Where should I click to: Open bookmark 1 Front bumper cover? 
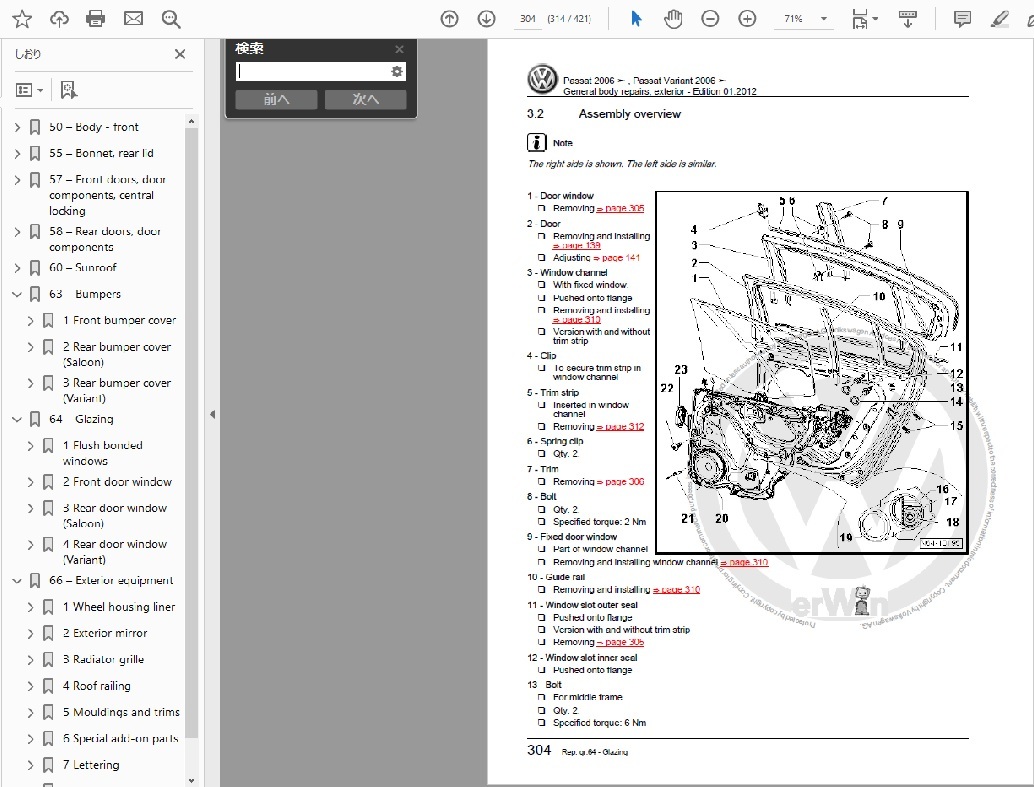(x=119, y=321)
